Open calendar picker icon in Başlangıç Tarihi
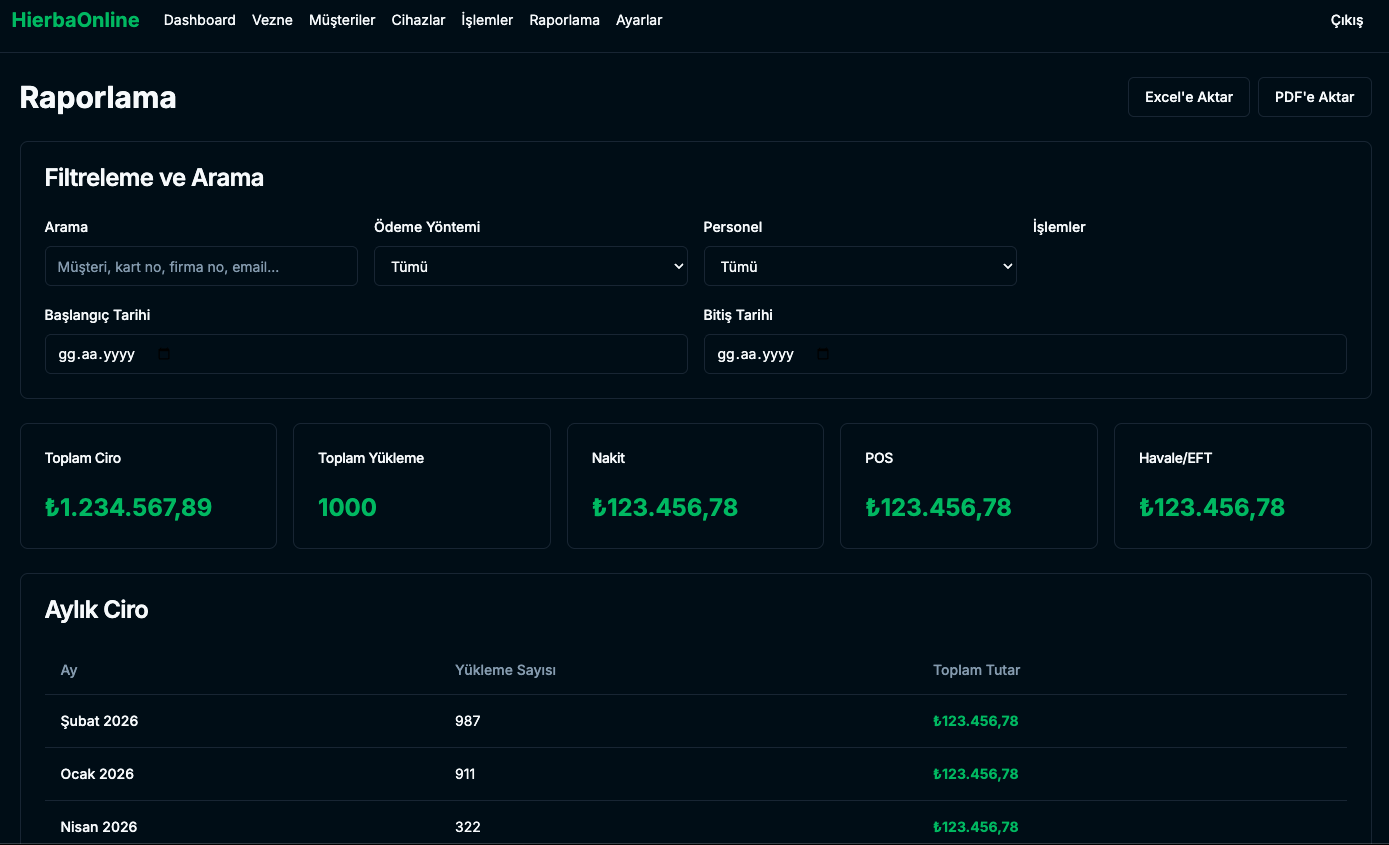This screenshot has height=845, width=1389. click(165, 354)
